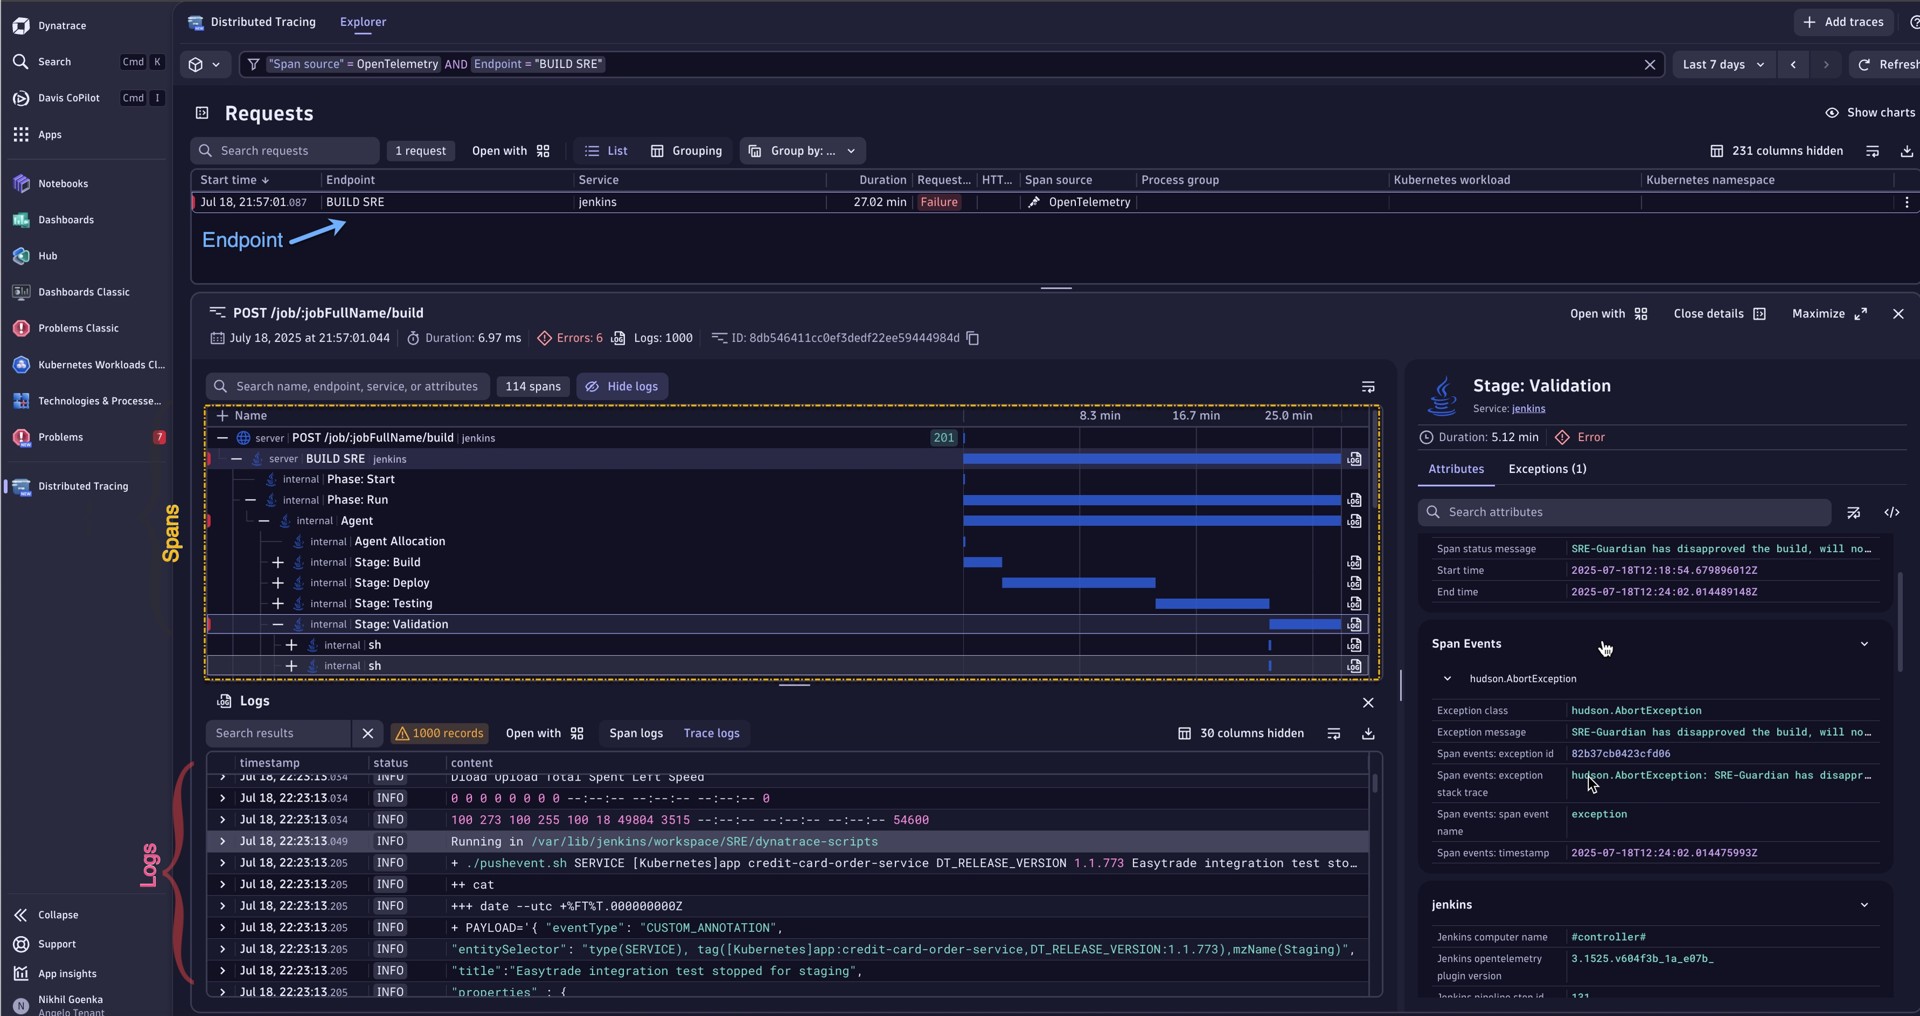Toggle Hide logs button
This screenshot has width=1920, height=1016.
click(622, 387)
